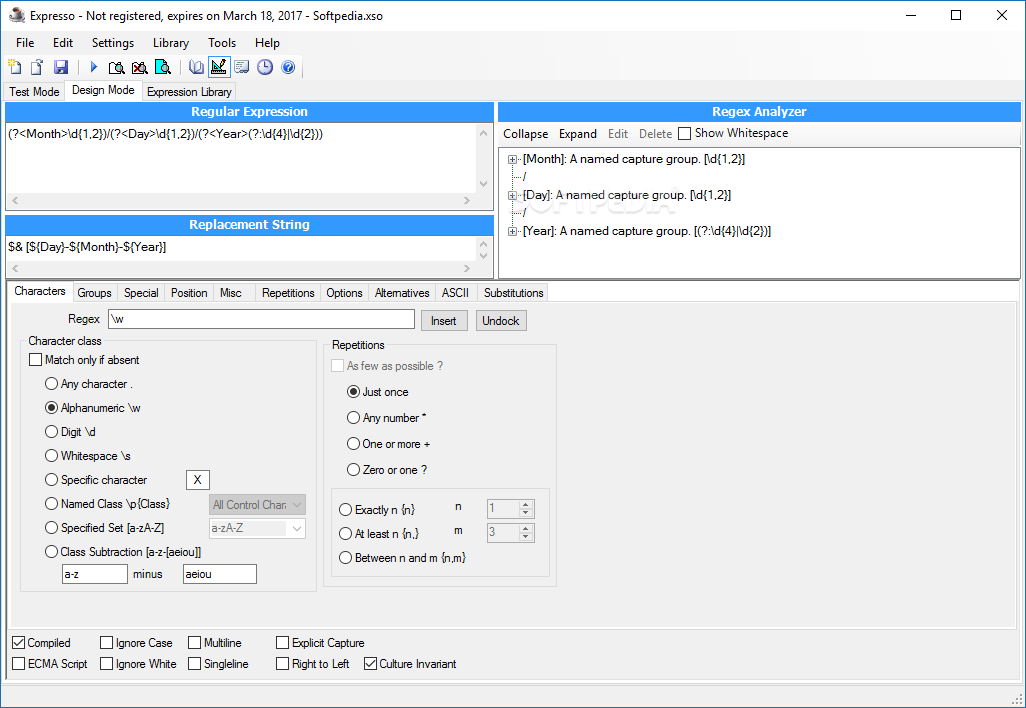
Task: Open the Edit menu
Action: (63, 43)
